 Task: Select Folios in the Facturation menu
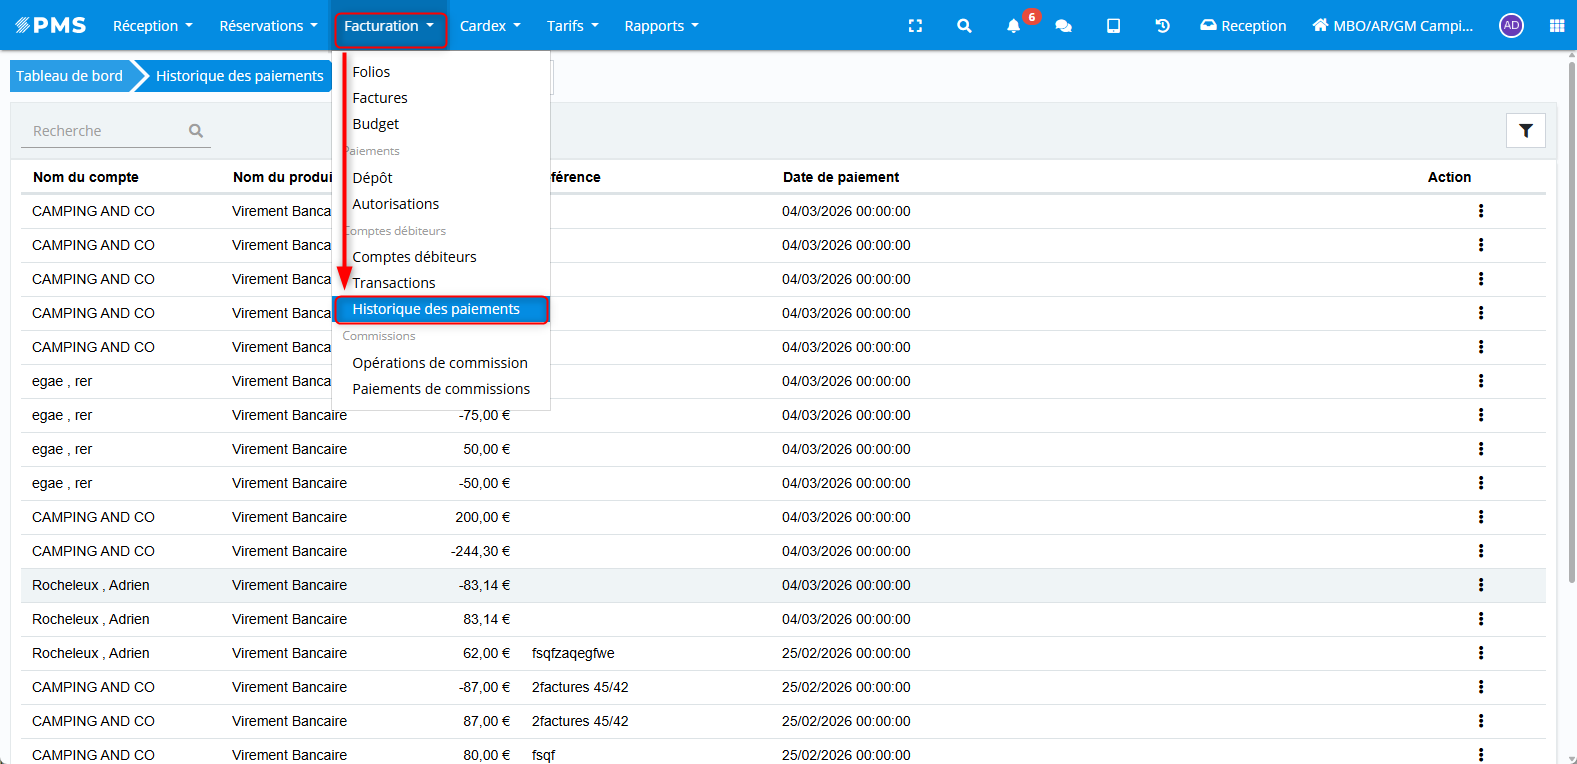click(x=371, y=72)
